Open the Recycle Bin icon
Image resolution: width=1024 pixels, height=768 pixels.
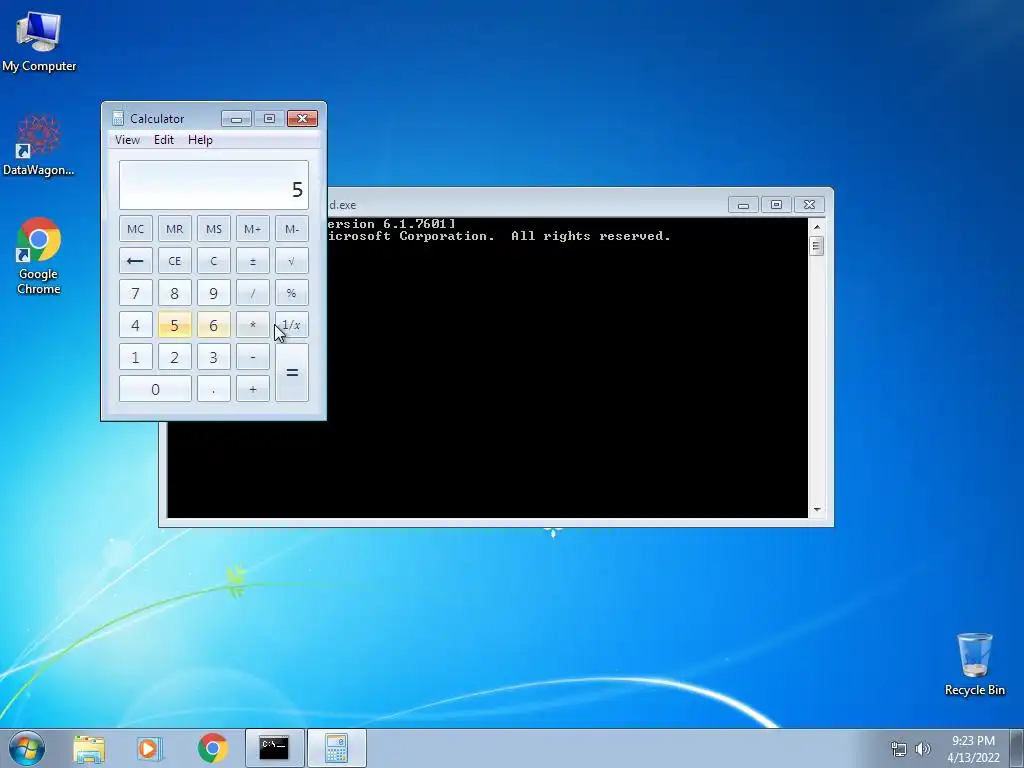(974, 664)
